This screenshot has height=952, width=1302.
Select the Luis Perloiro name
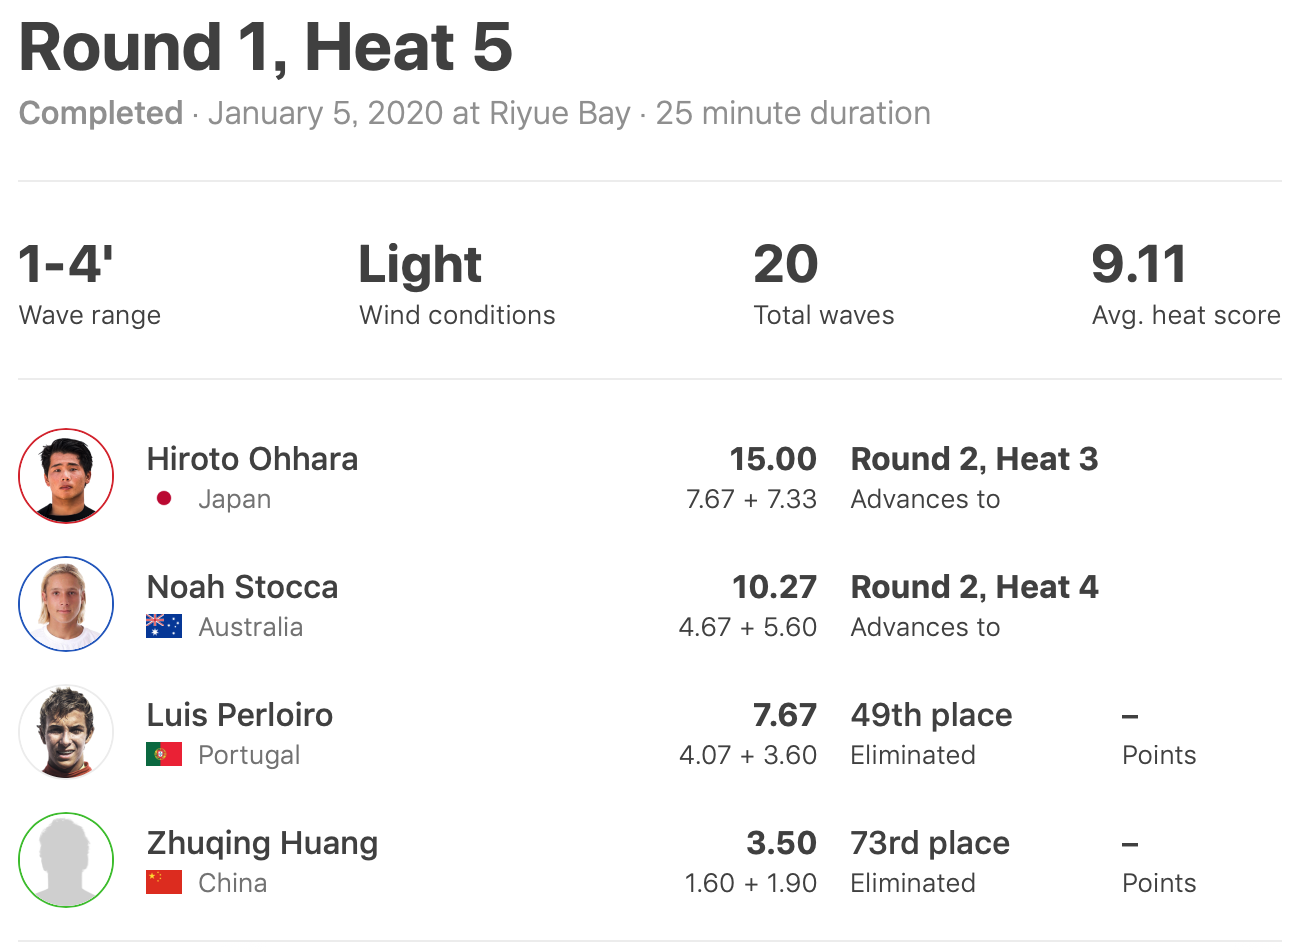tap(240, 715)
